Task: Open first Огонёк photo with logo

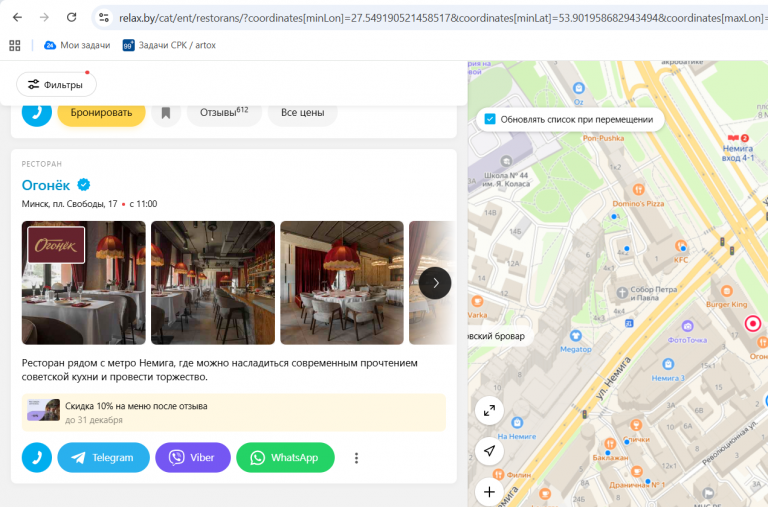Action: 84,283
